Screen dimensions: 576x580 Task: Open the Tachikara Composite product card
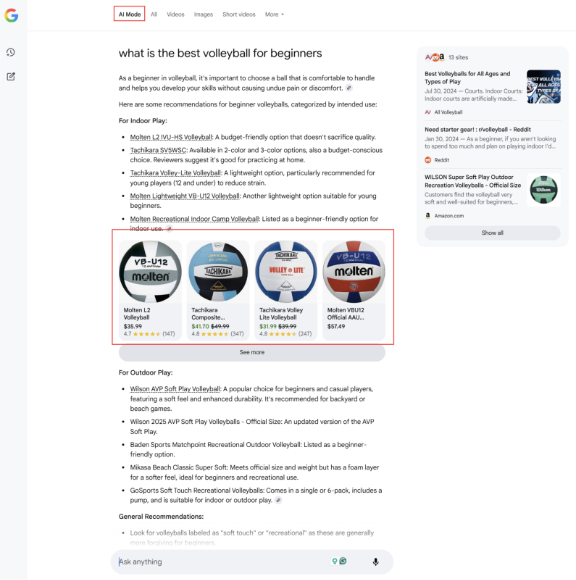coord(218,290)
